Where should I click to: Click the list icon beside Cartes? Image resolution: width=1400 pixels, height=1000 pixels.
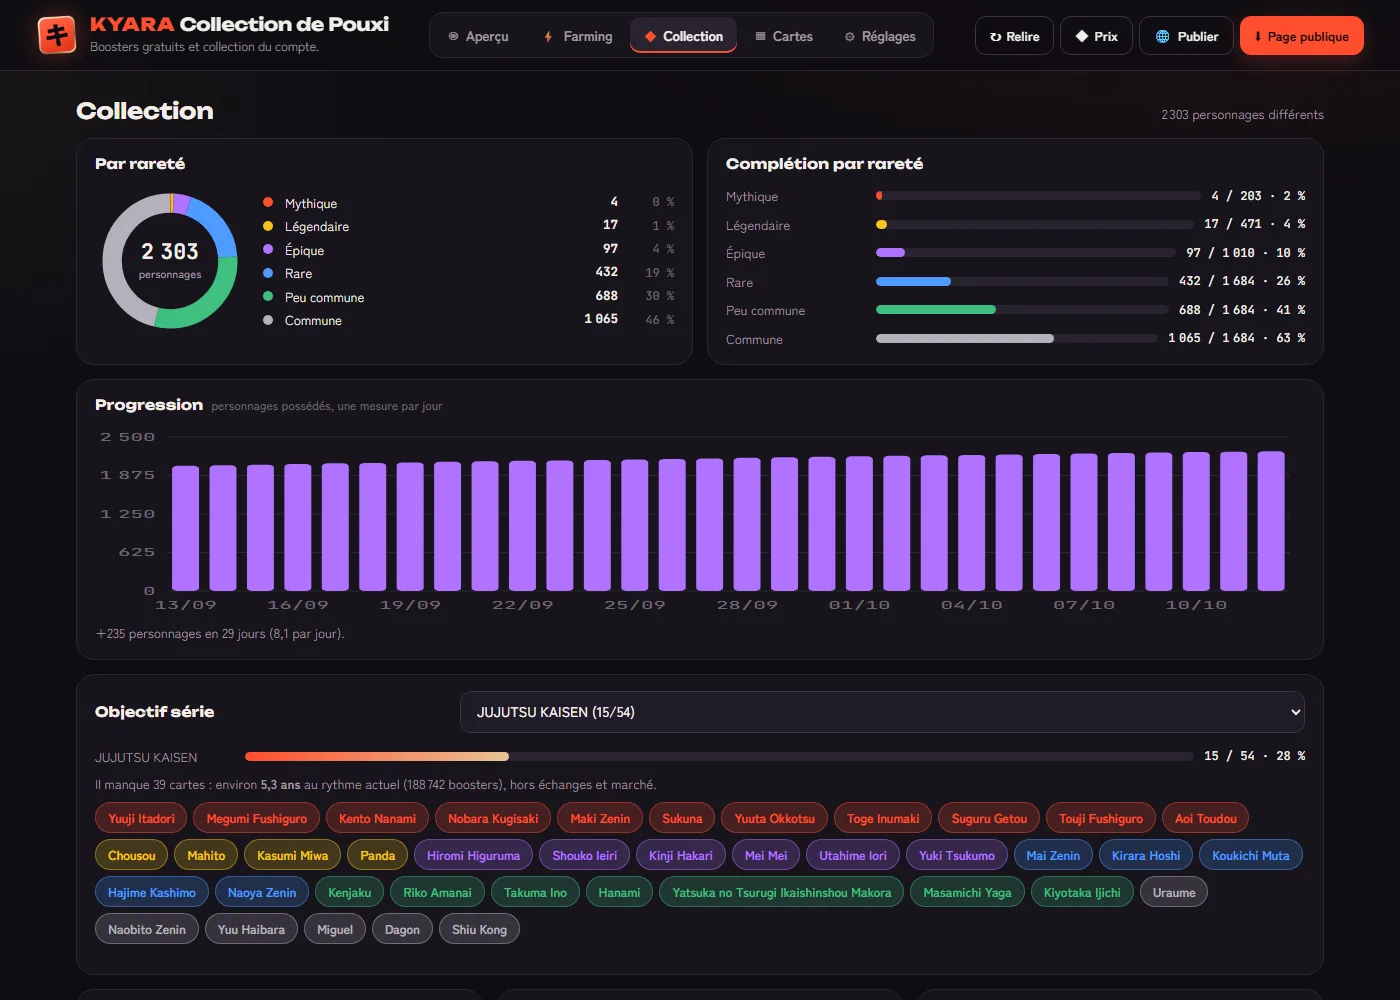coord(760,37)
